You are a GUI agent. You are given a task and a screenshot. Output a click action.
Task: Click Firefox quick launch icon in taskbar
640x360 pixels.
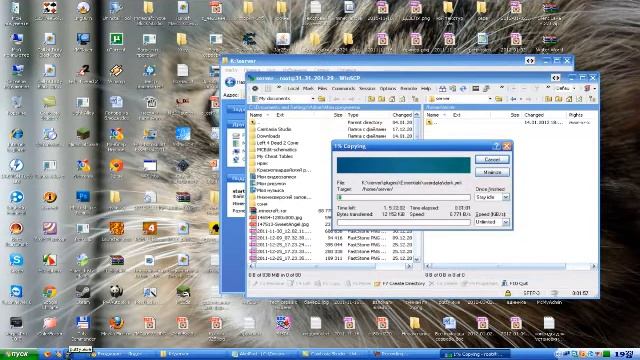(x=47, y=354)
